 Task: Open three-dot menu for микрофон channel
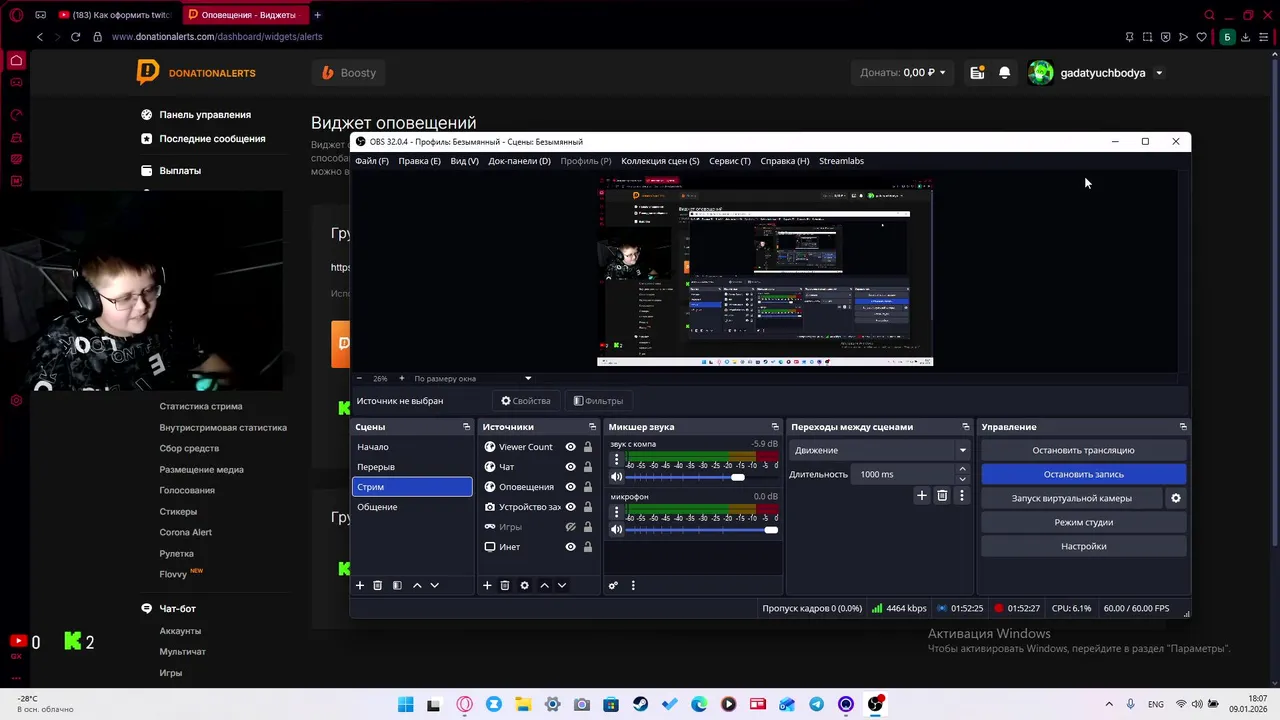coord(616,513)
